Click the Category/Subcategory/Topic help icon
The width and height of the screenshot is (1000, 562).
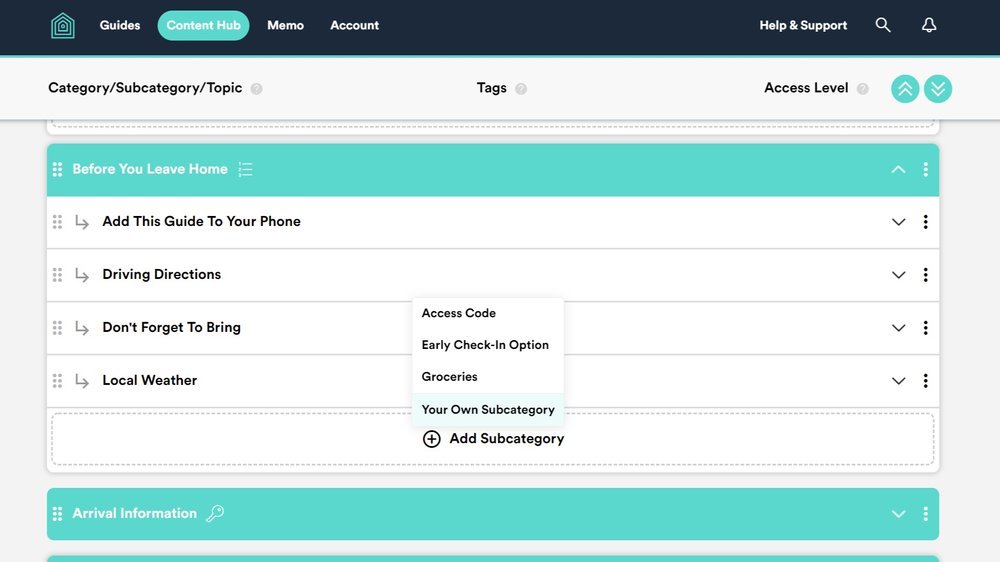(256, 89)
